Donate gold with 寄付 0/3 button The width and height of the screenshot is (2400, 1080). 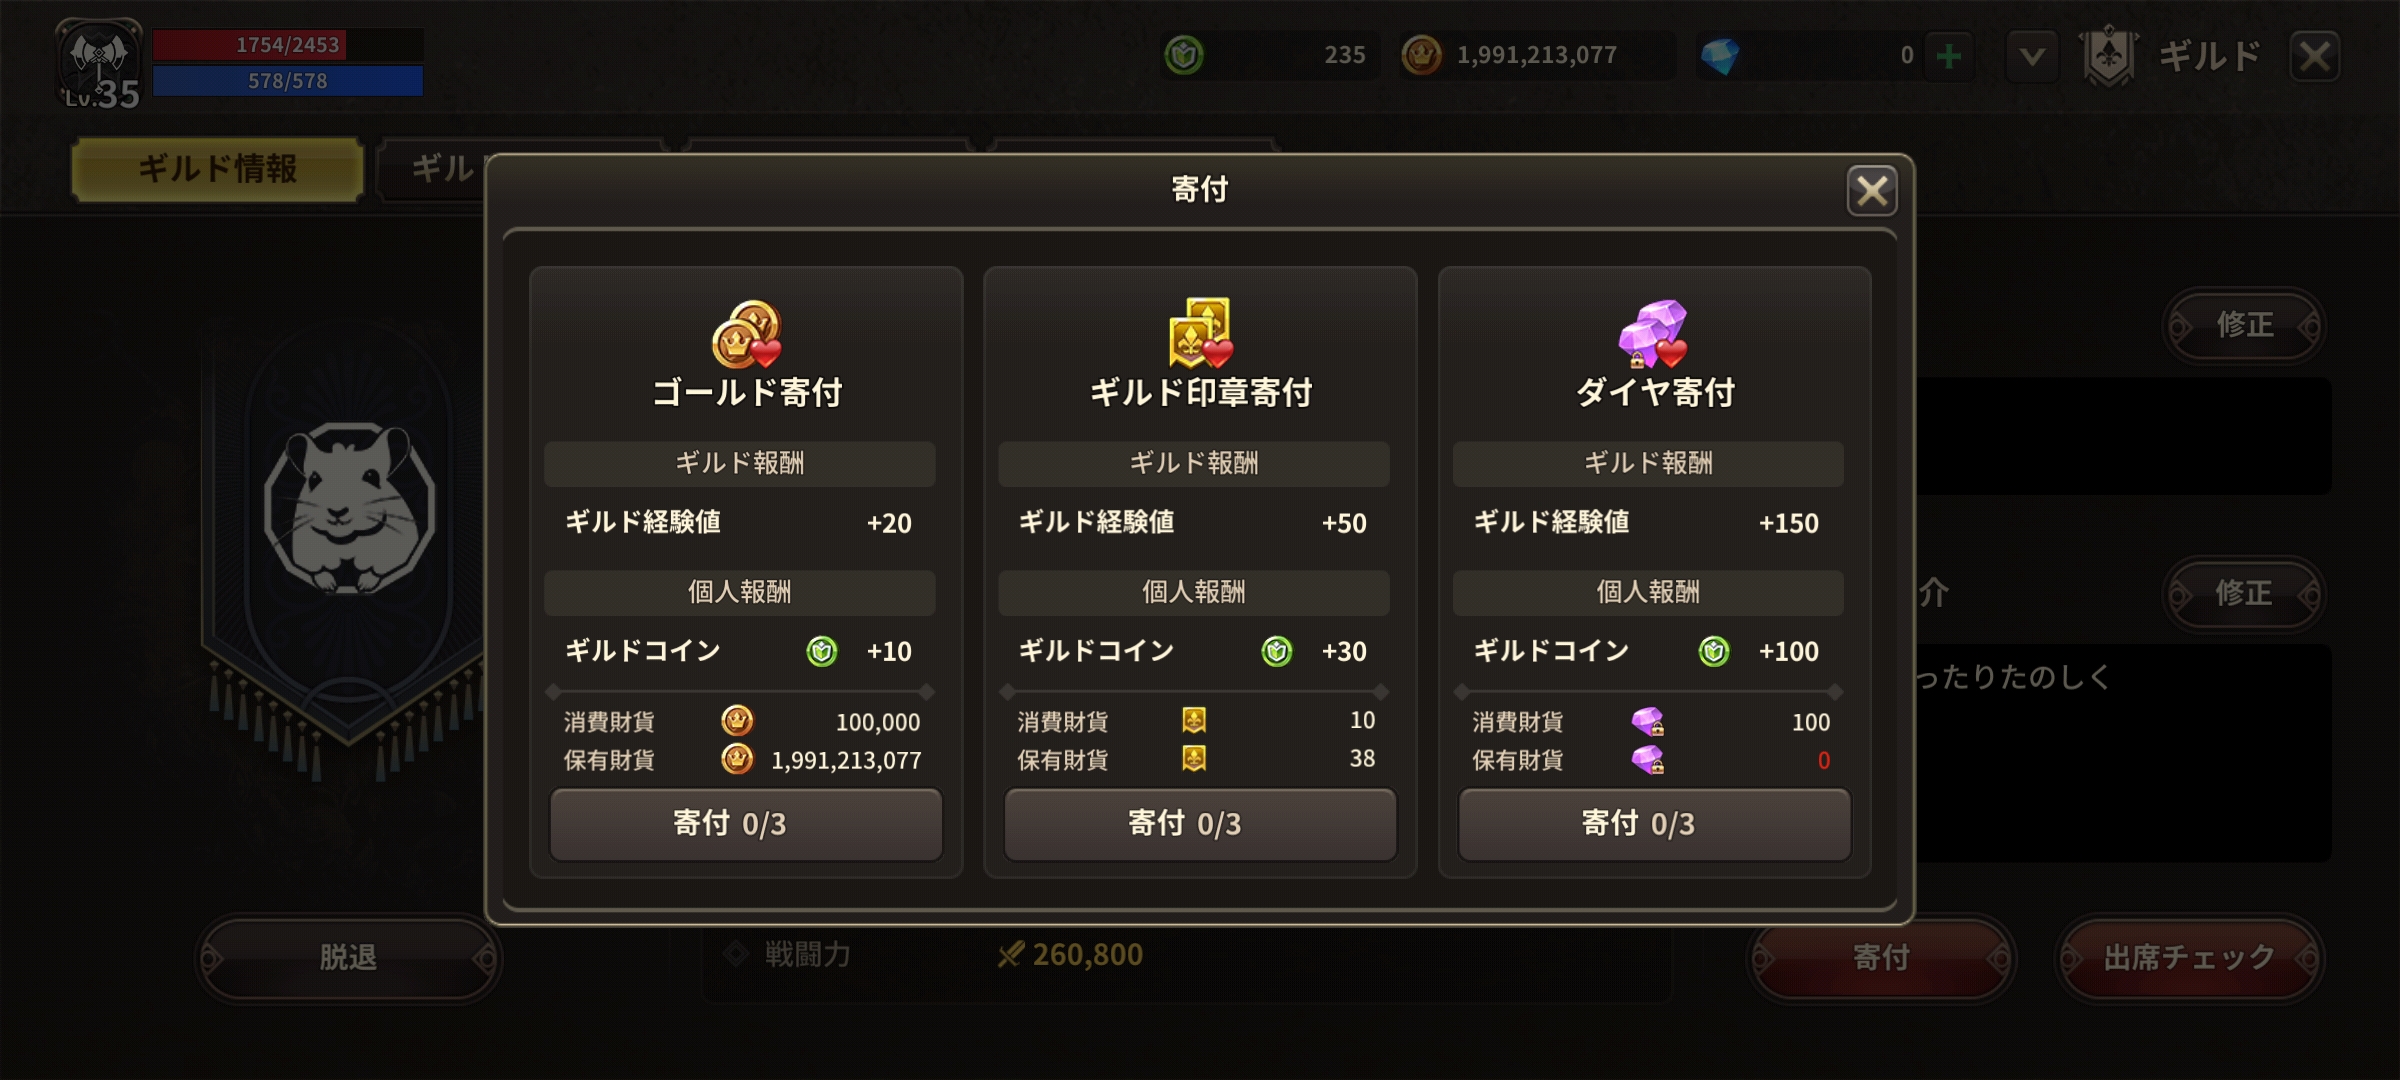click(x=746, y=824)
